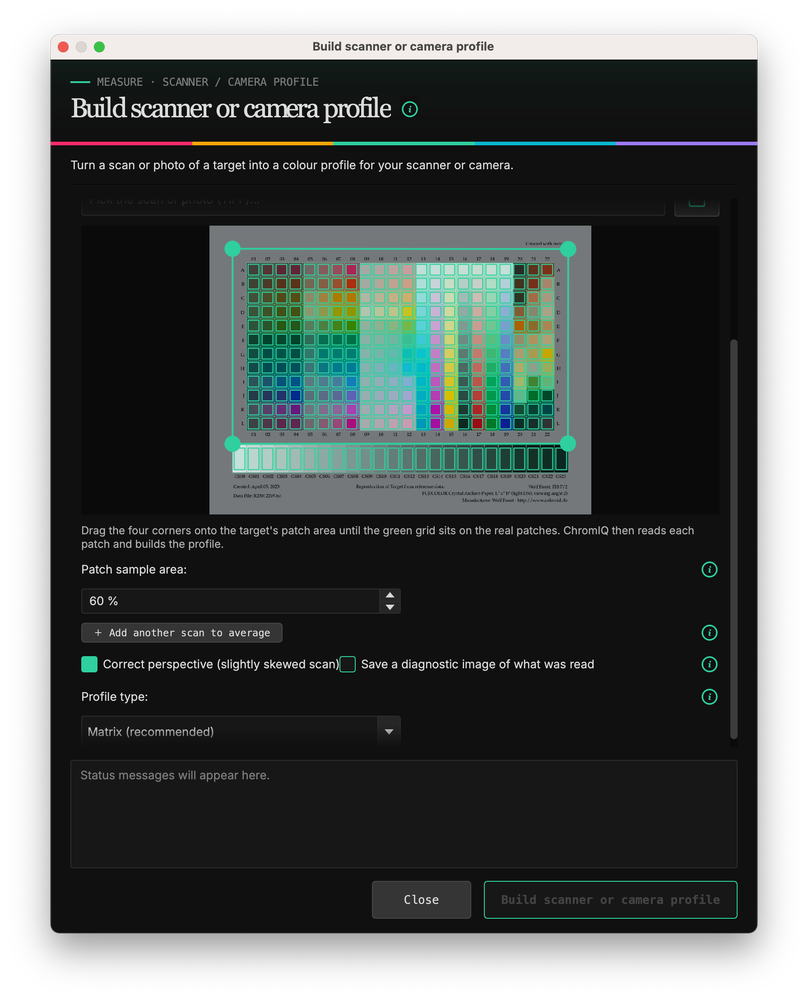Click the status messages text area

tap(404, 814)
